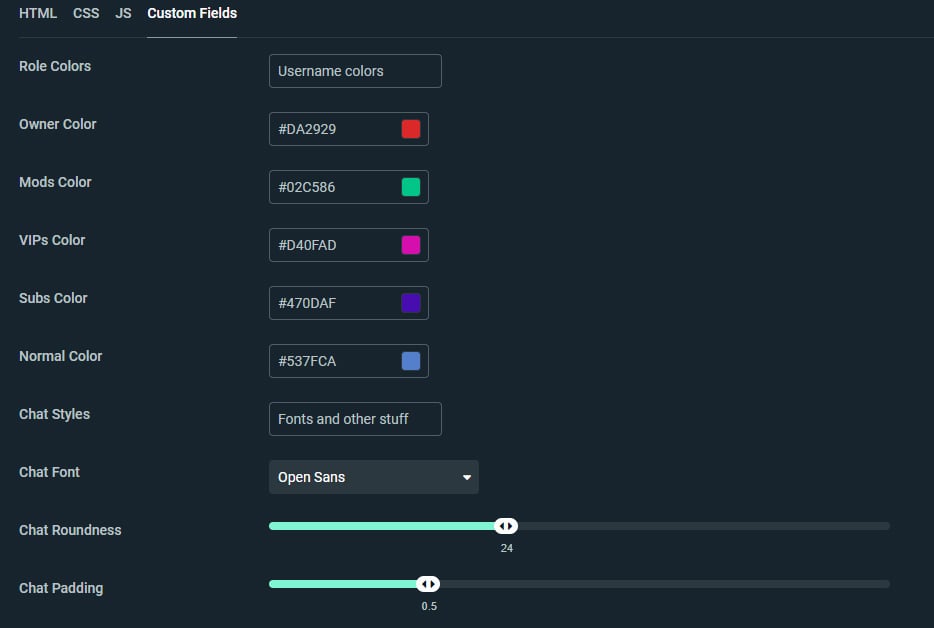Click the Chat Styles text field
934x628 pixels.
[355, 419]
